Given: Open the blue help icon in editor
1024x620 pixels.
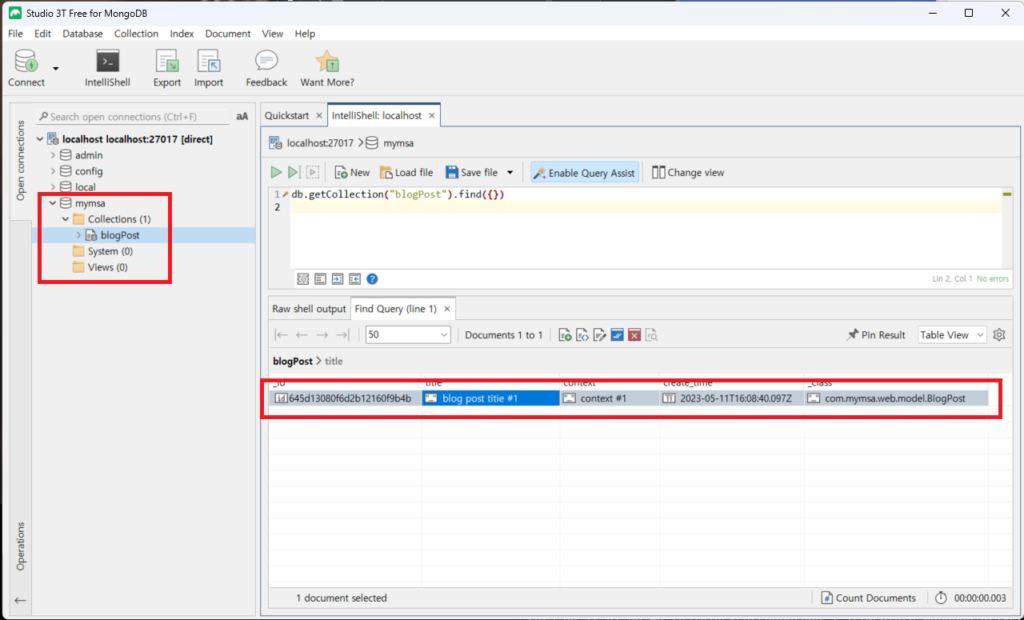Looking at the screenshot, I should [372, 279].
